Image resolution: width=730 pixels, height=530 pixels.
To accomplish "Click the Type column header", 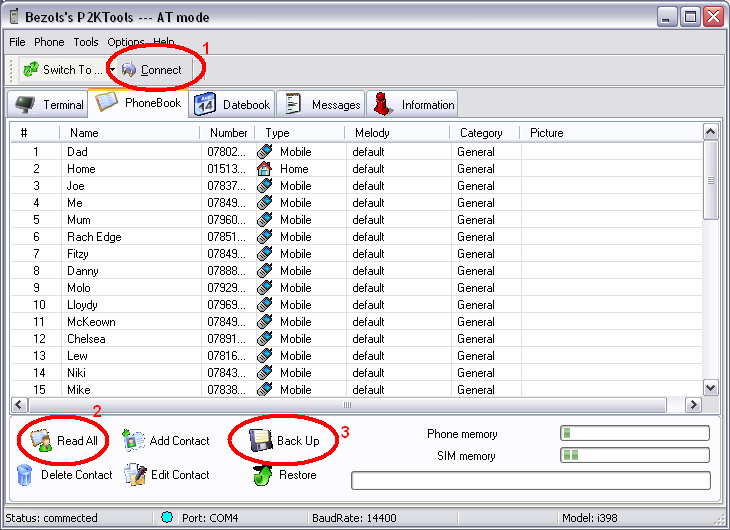I will click(300, 133).
